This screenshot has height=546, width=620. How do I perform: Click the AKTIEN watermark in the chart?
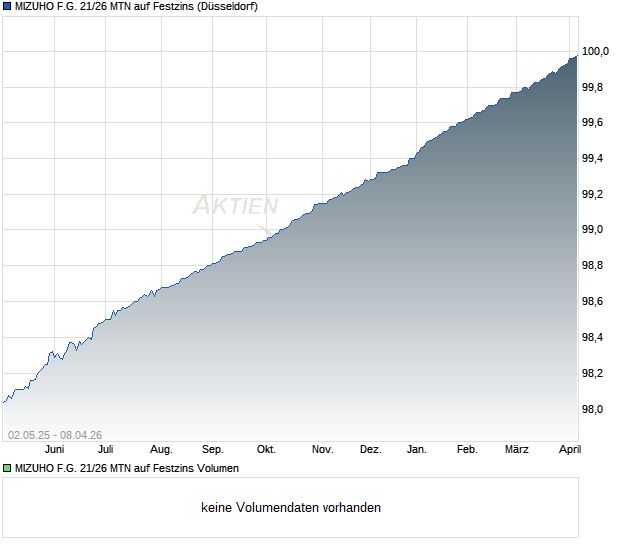click(x=235, y=205)
